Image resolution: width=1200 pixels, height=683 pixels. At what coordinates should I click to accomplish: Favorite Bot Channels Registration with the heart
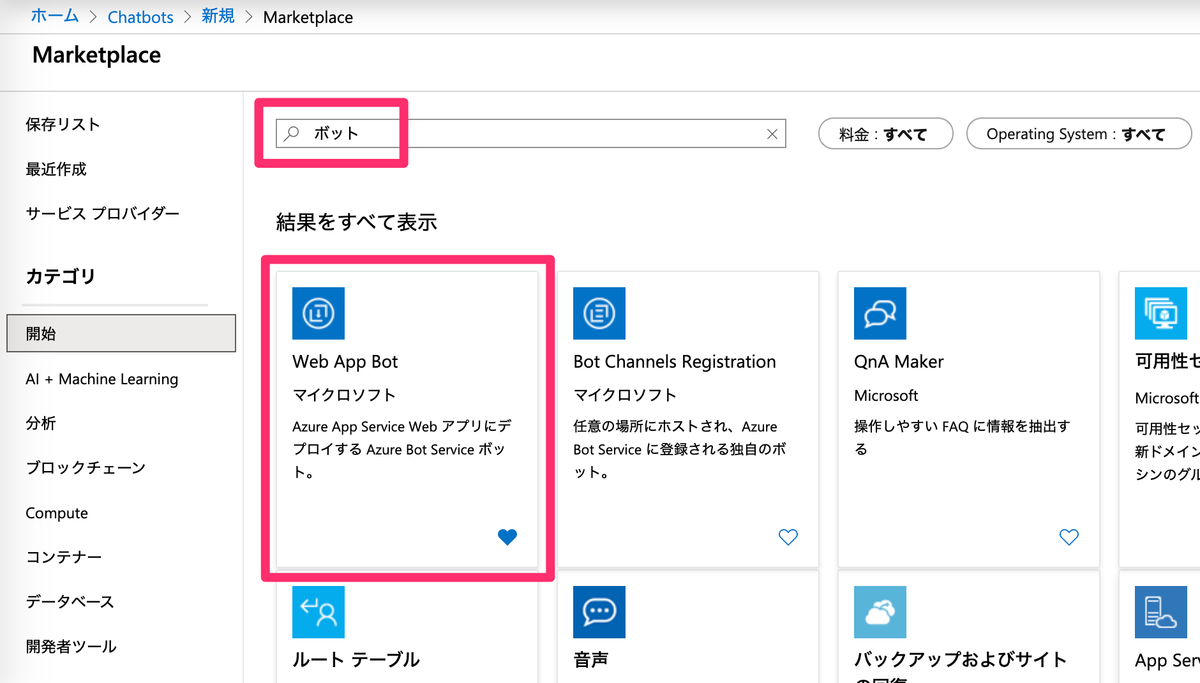(x=788, y=537)
